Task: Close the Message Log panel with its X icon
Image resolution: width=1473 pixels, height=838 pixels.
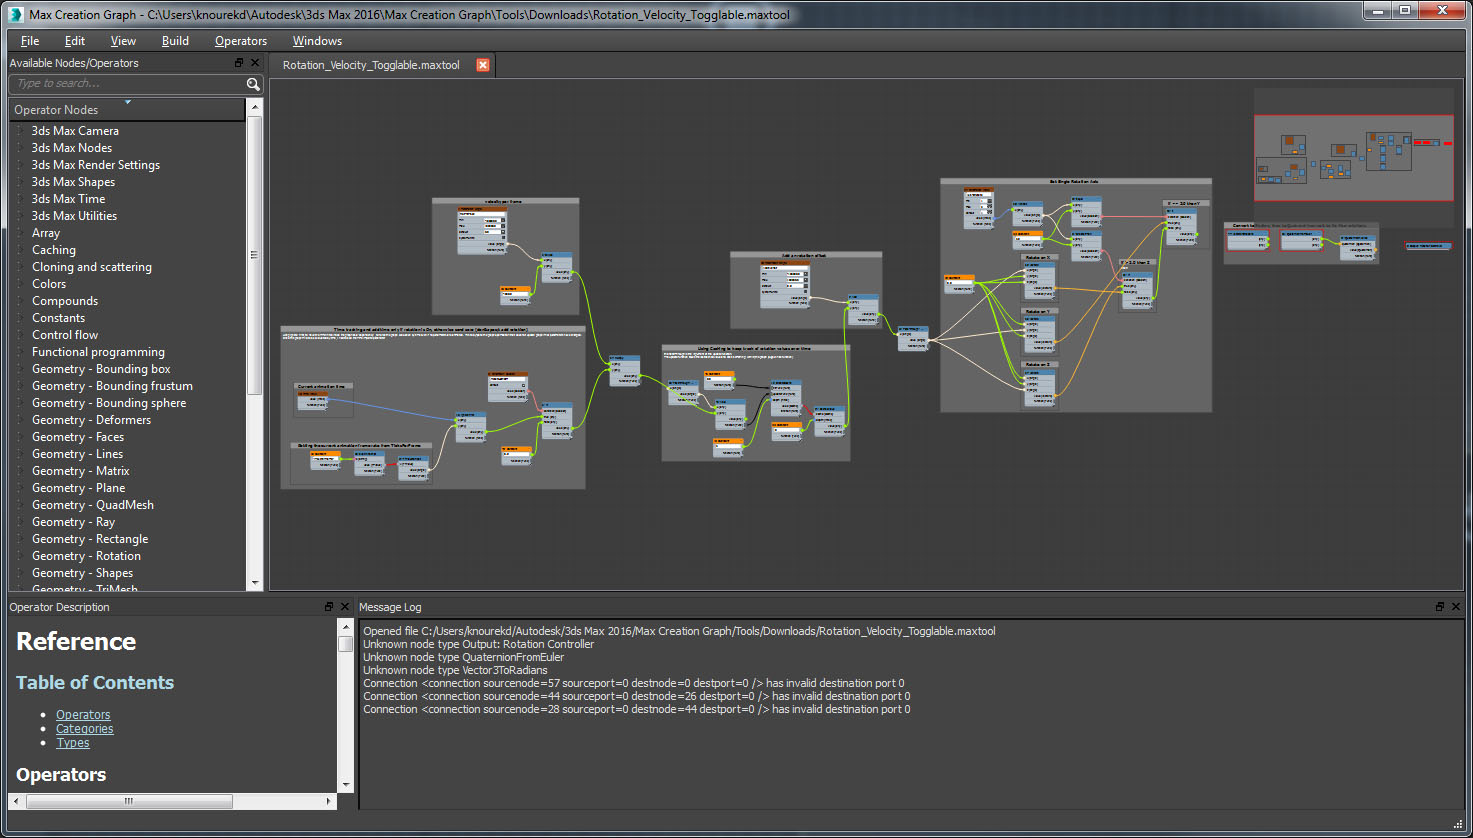Action: pyautogui.click(x=1456, y=606)
